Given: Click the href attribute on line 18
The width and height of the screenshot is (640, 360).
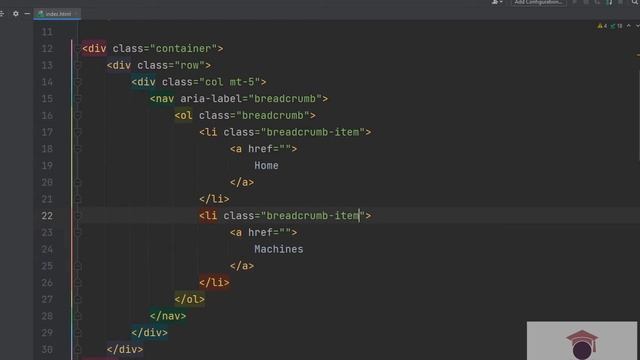Looking at the screenshot, I should 260,149.
